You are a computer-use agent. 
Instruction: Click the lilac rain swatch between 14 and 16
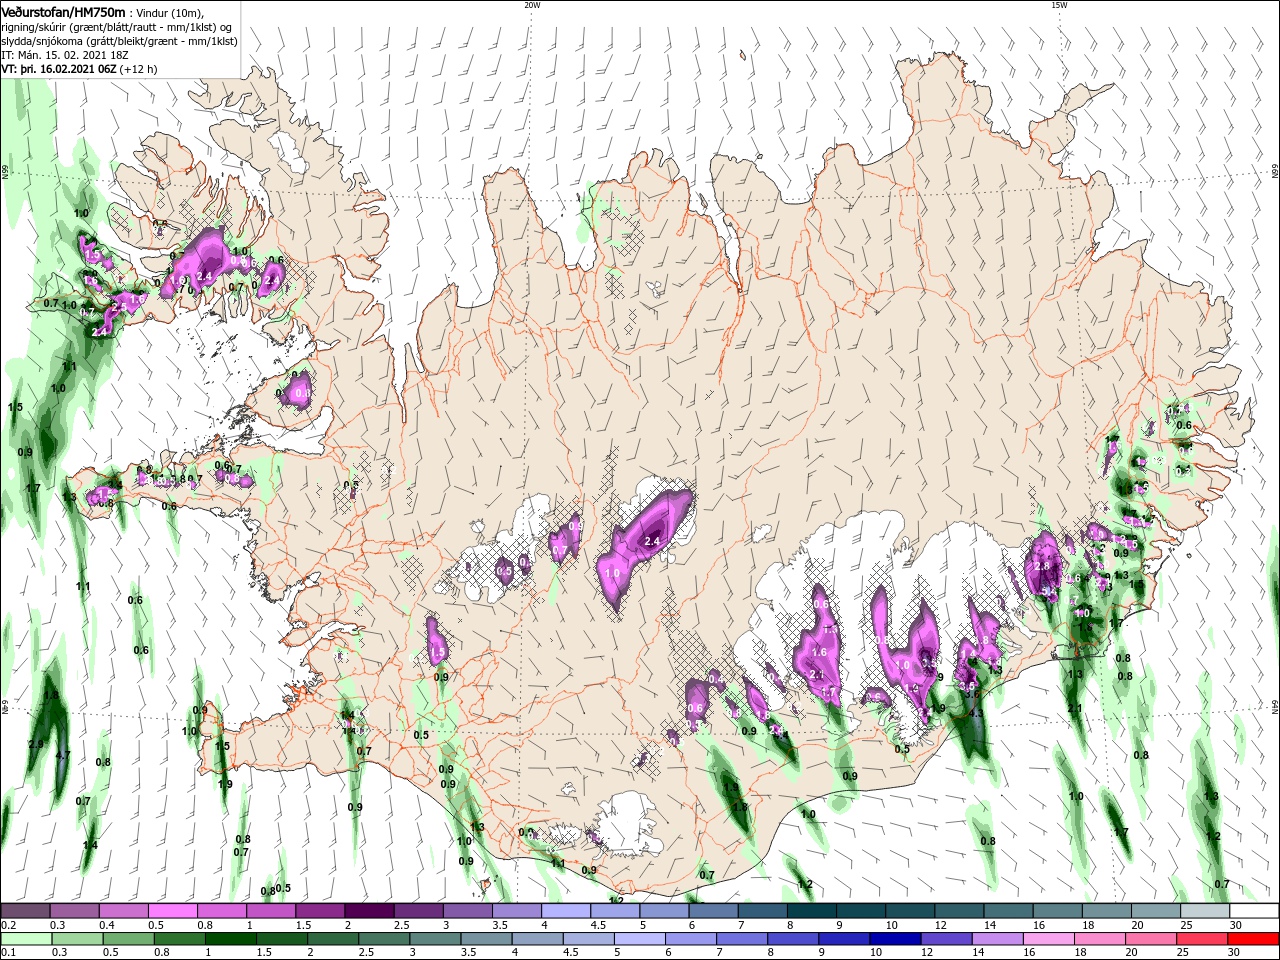click(x=998, y=939)
